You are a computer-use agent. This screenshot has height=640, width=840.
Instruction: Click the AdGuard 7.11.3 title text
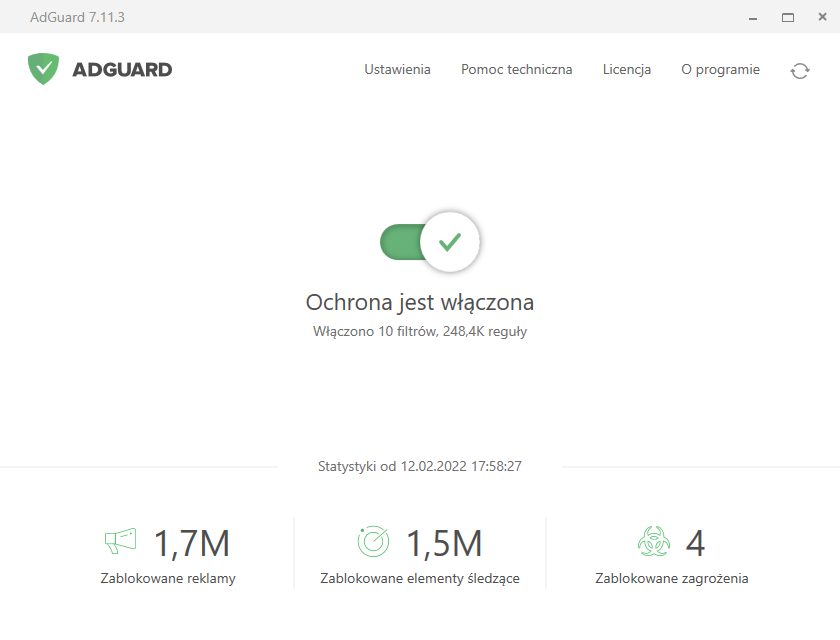[77, 17]
